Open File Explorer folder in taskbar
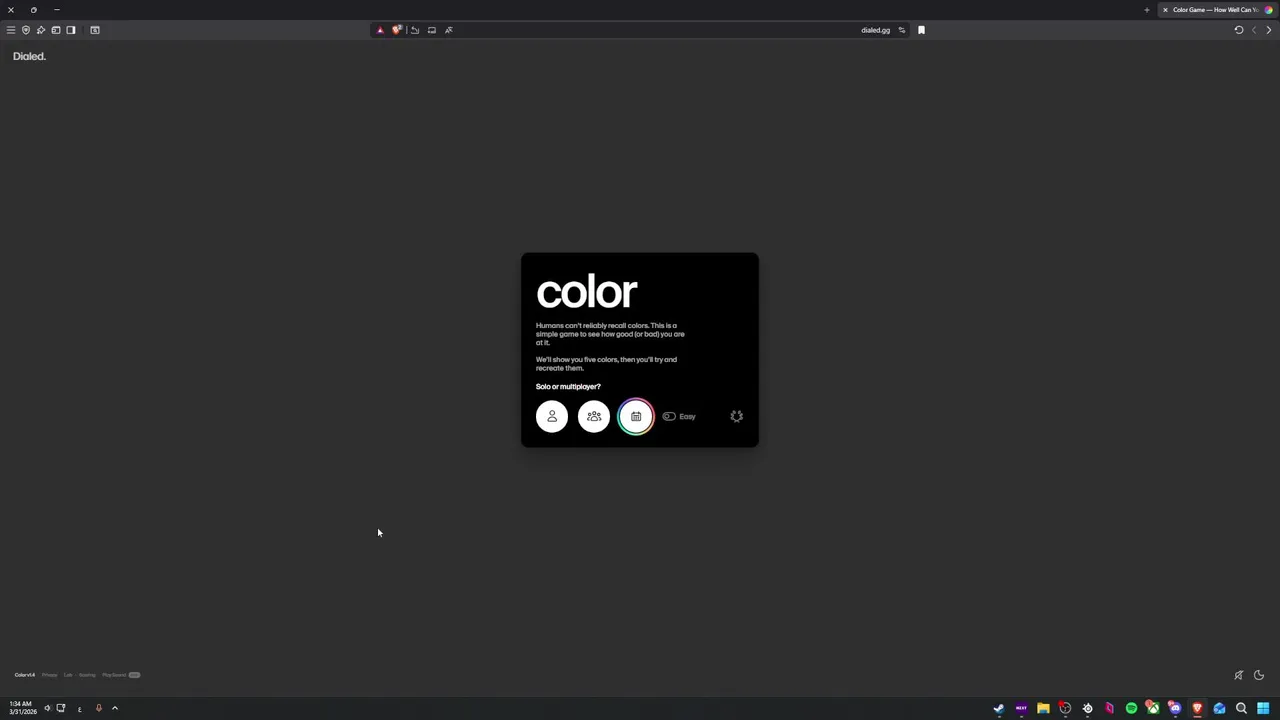 1043,708
